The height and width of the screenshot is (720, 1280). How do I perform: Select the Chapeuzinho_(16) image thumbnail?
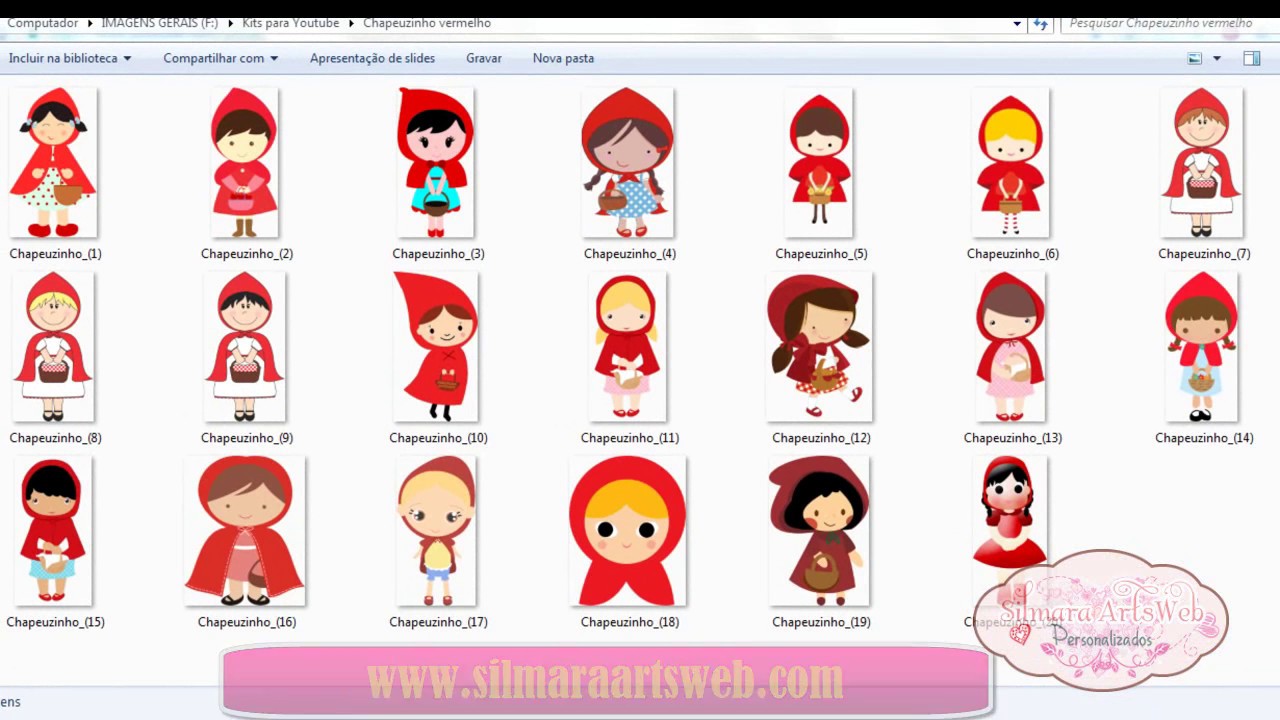click(245, 531)
